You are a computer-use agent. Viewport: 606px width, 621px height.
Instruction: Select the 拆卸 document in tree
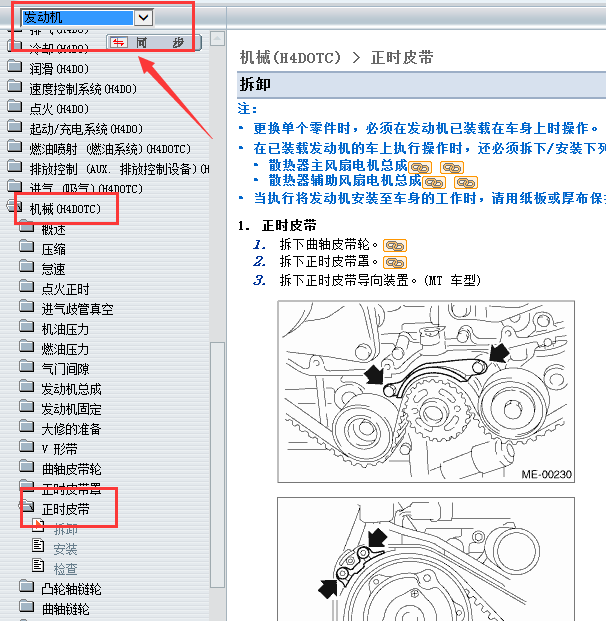[65, 529]
